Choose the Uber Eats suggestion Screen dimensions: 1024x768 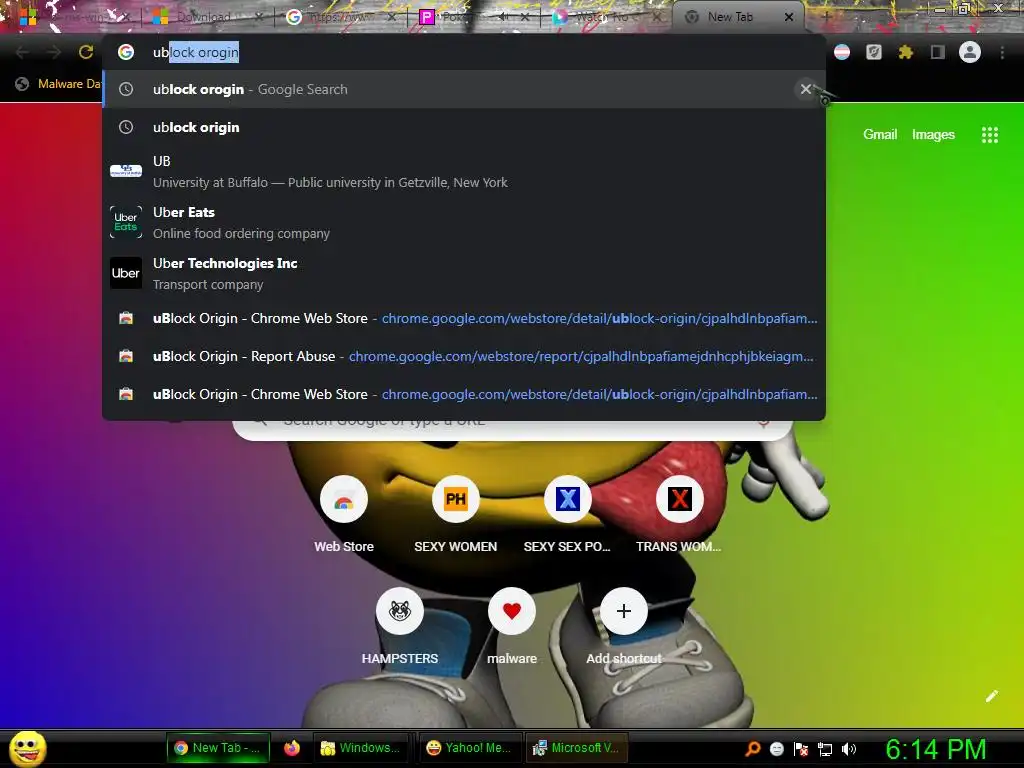(464, 222)
